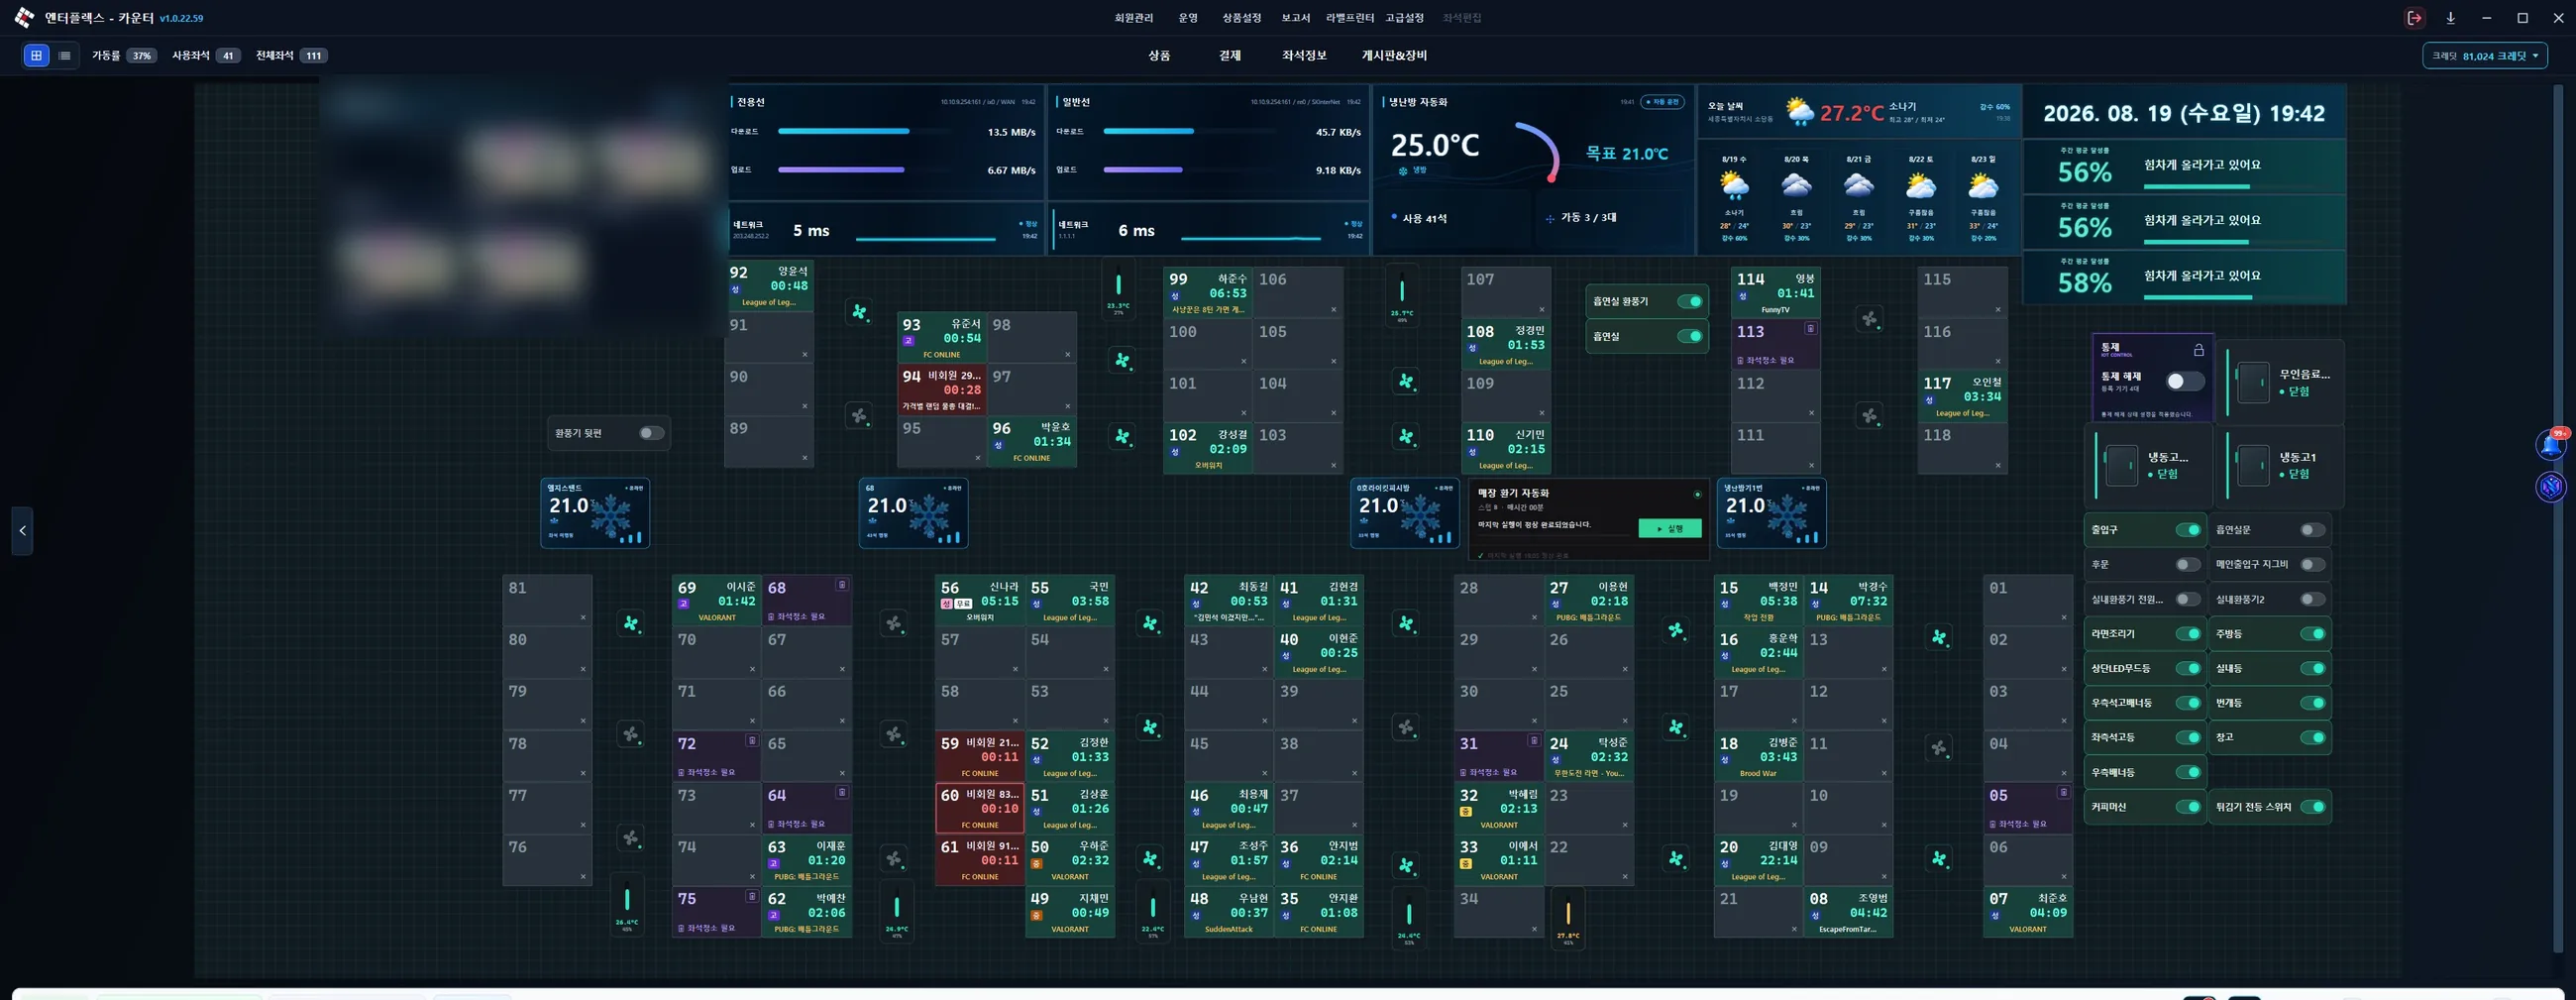Viewport: 2576px width, 1000px height.
Task: Switch to the 좌석정보 tab
Action: [x=1304, y=56]
